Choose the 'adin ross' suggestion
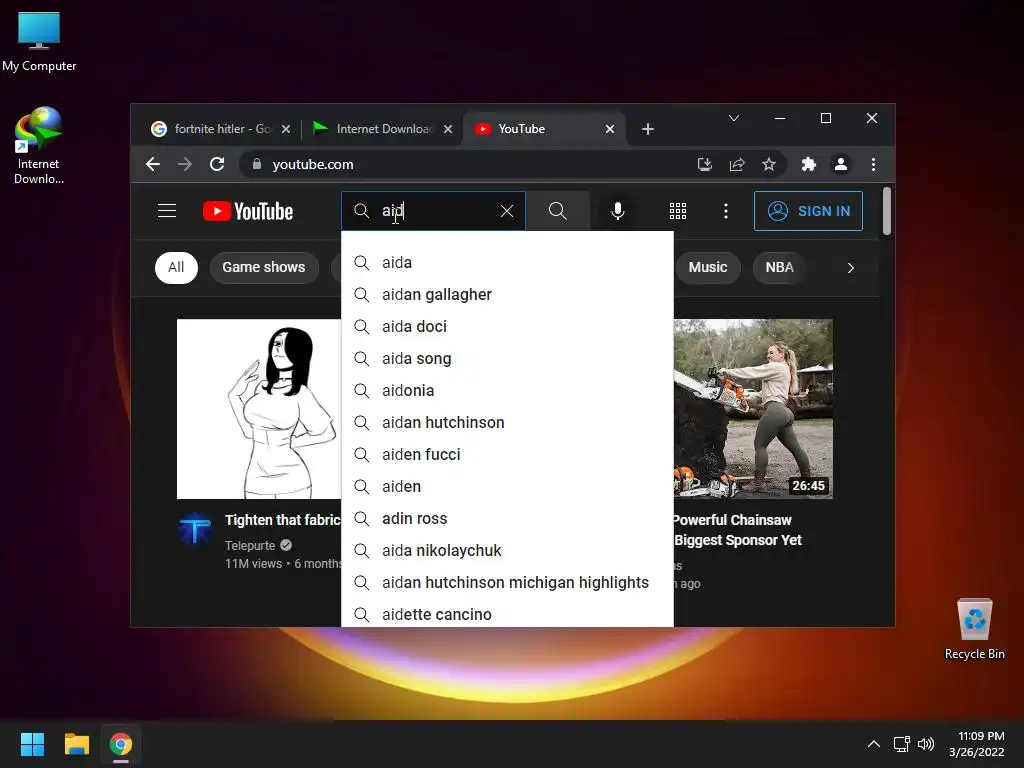Viewport: 1024px width, 768px height. (507, 519)
